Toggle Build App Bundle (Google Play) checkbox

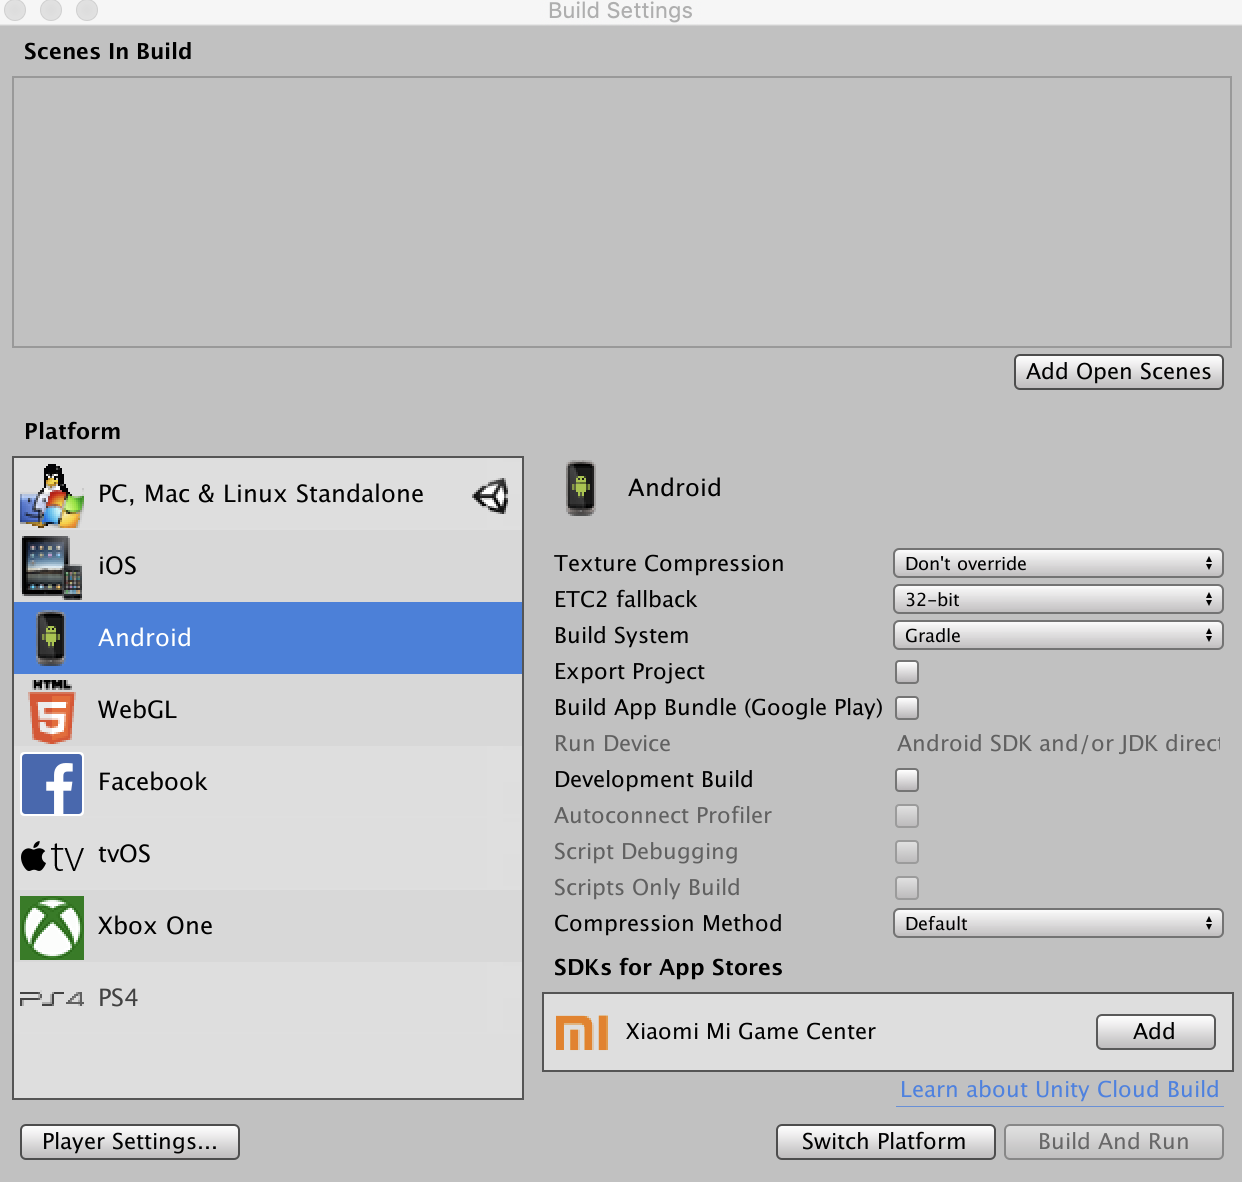point(907,708)
